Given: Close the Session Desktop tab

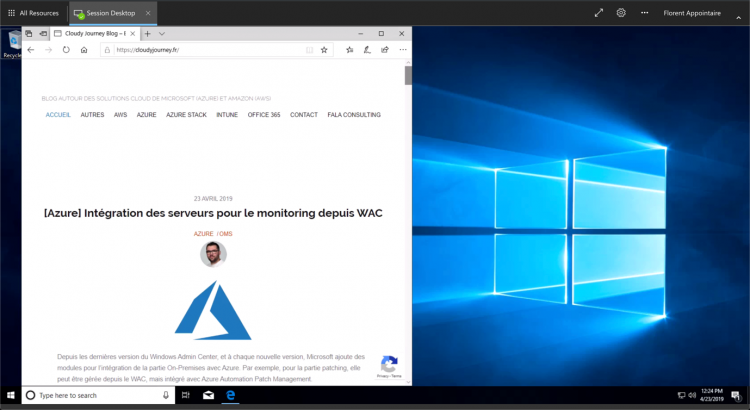Looking at the screenshot, I should [x=148, y=13].
